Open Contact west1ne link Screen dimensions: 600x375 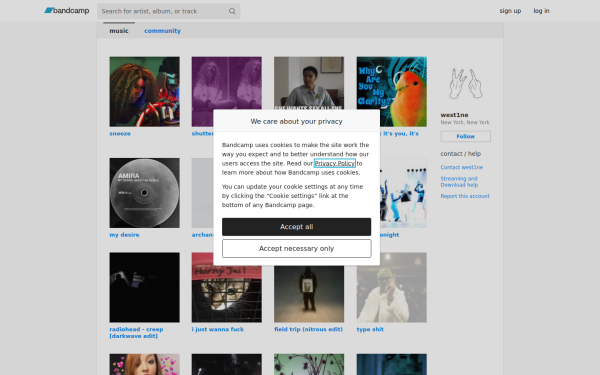point(461,167)
